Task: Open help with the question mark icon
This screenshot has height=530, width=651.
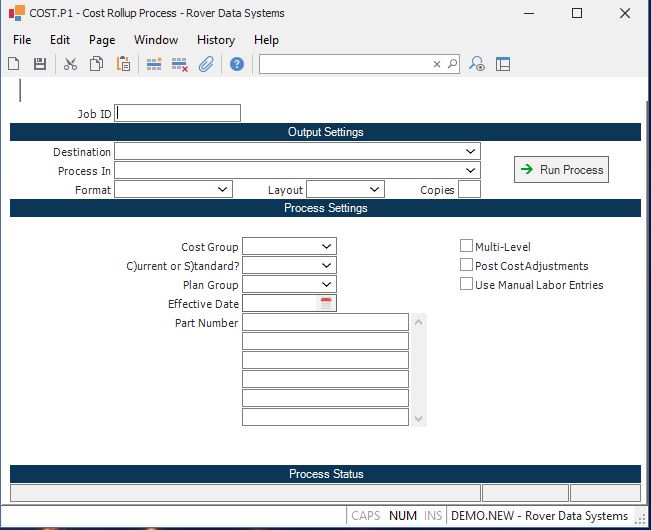Action: pyautogui.click(x=237, y=64)
